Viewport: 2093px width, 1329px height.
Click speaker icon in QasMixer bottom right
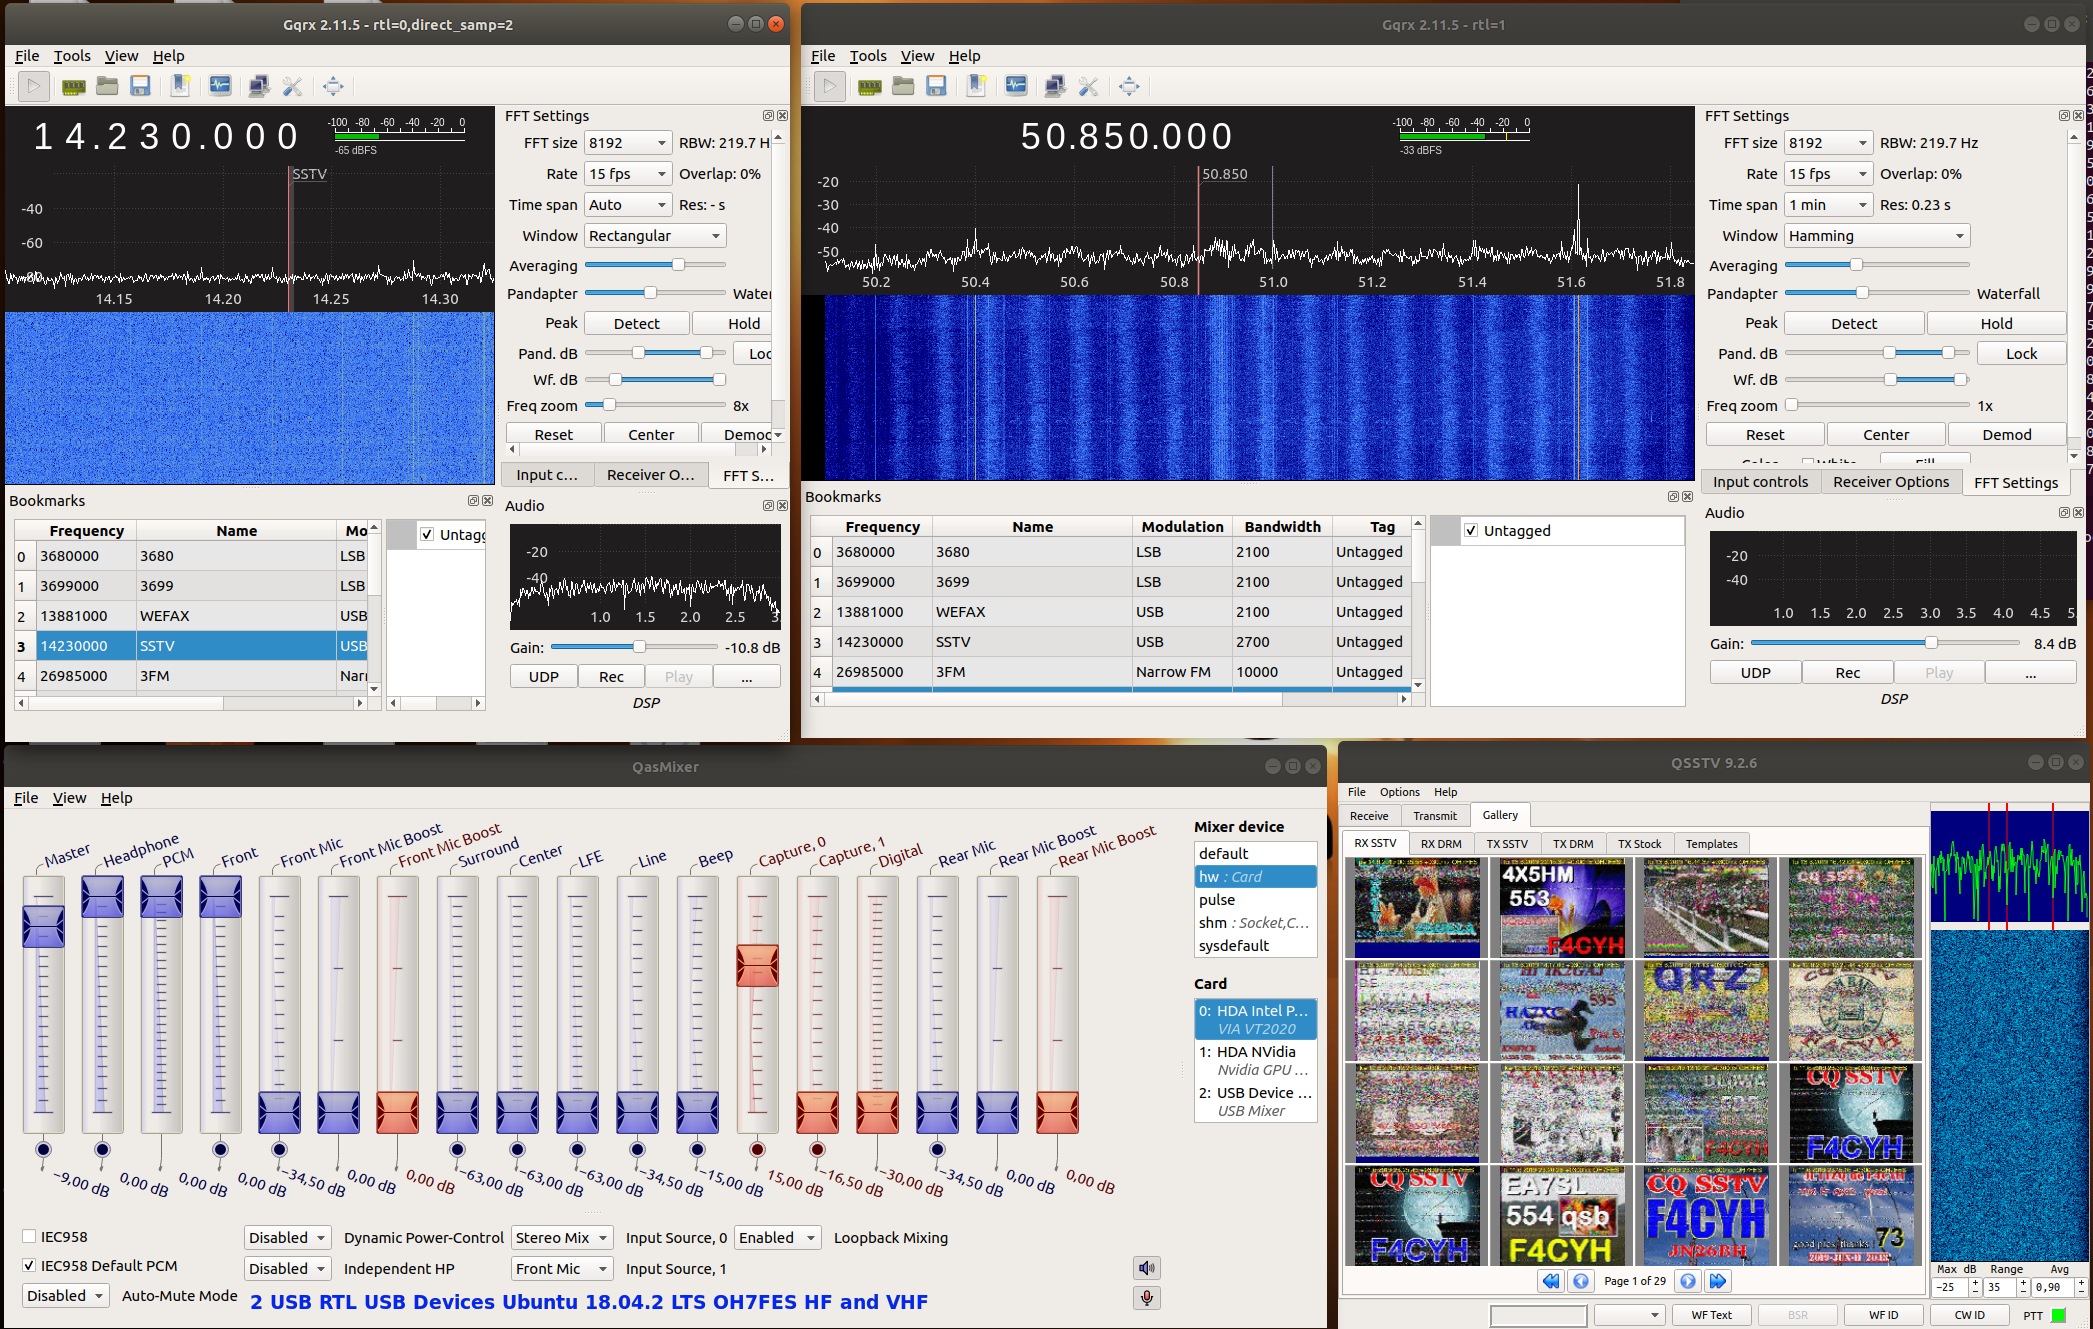[x=1147, y=1268]
